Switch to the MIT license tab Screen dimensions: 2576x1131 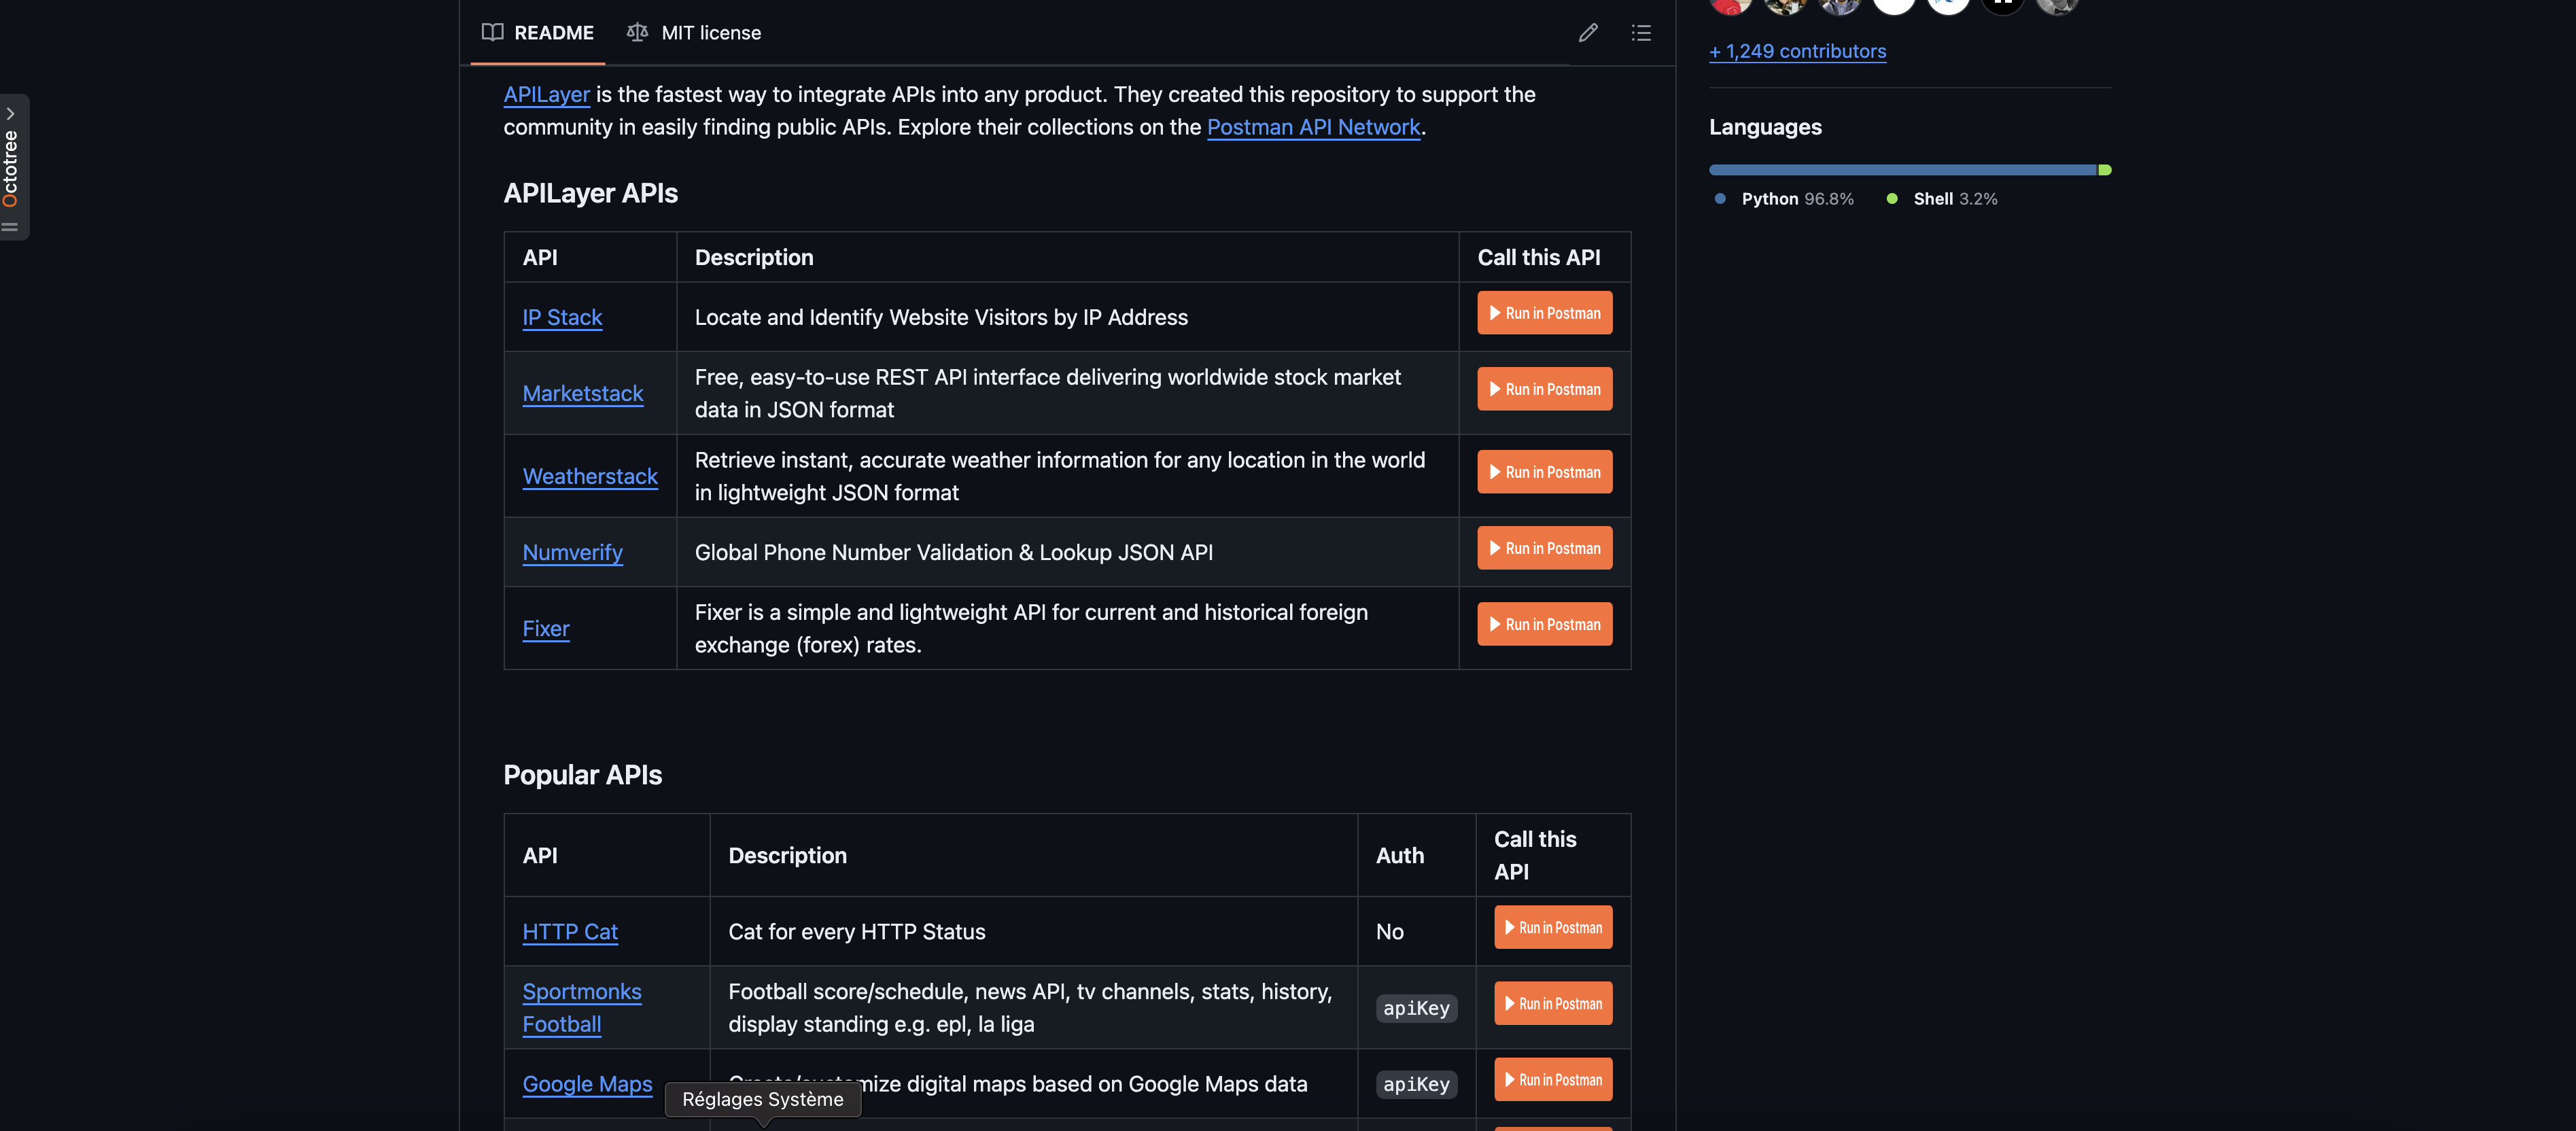click(x=711, y=33)
